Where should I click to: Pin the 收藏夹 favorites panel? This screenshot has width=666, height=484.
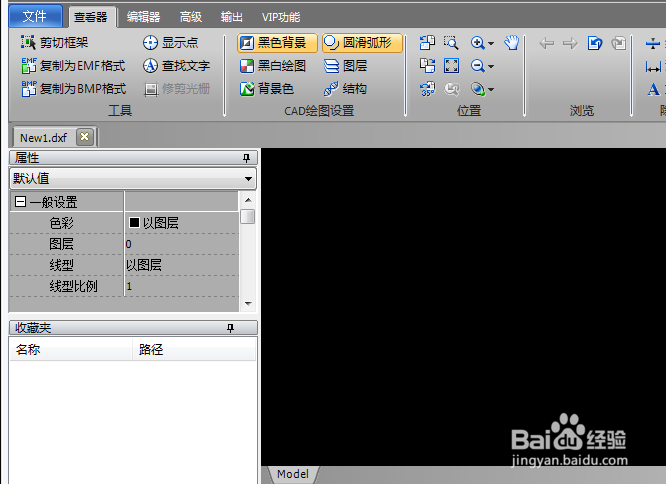pos(230,328)
